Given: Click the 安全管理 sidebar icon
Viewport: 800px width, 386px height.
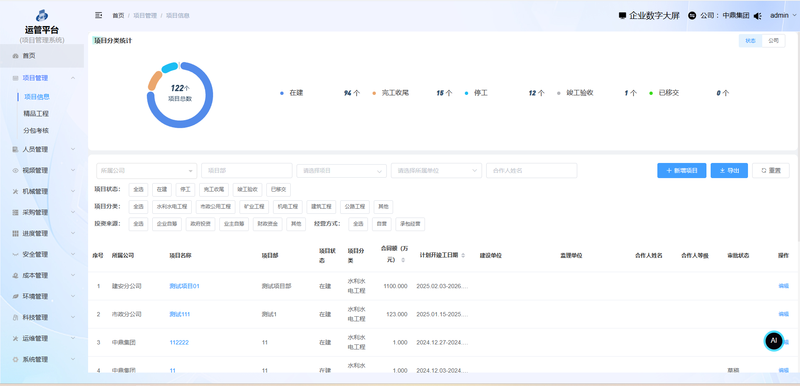Looking at the screenshot, I should 15,254.
